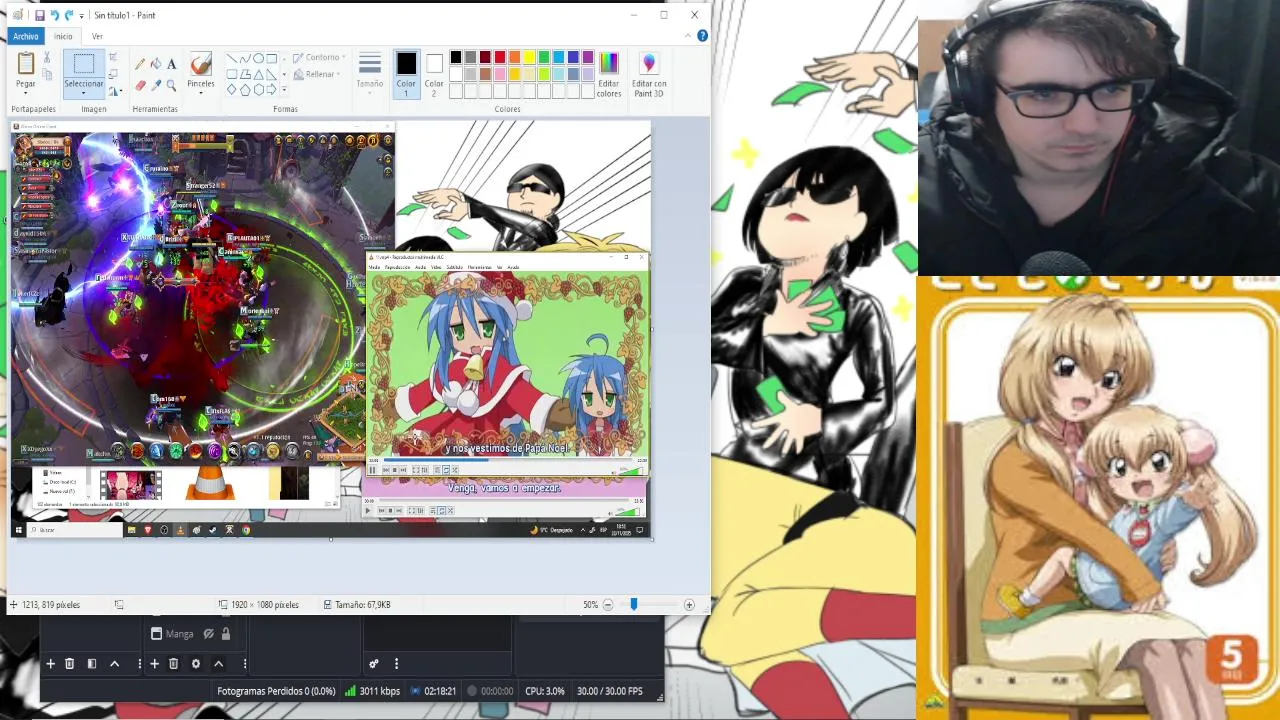Click the Copy icon under Cortar
The image size is (1280, 720).
pyautogui.click(x=47, y=73)
